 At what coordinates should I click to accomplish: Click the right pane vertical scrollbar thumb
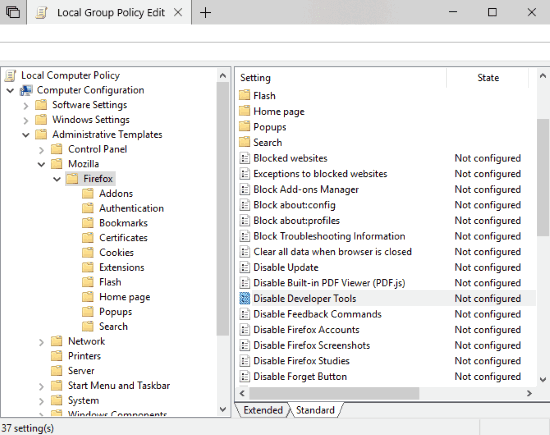(543, 178)
